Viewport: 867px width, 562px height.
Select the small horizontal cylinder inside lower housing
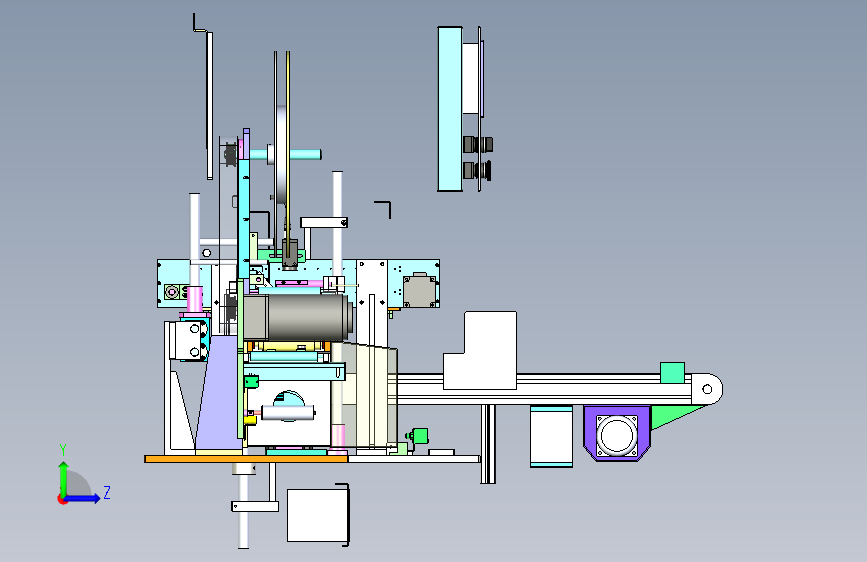pyautogui.click(x=288, y=413)
